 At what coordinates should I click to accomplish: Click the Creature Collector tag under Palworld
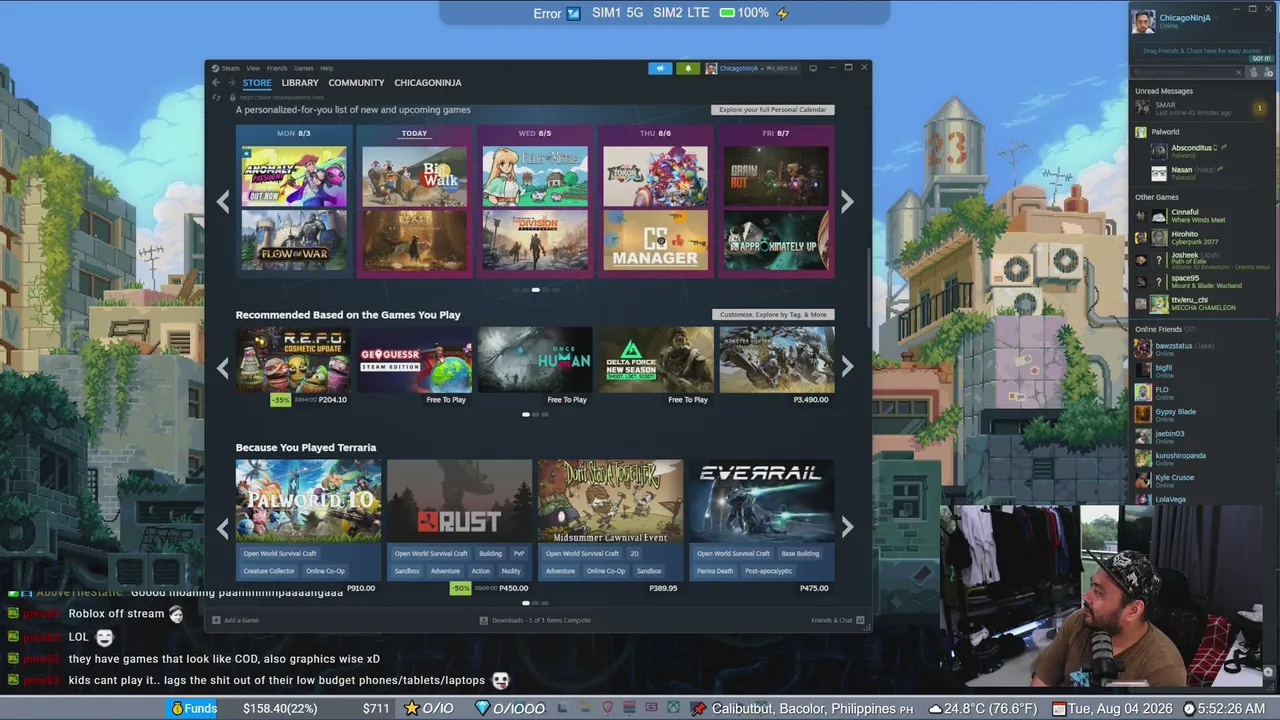[269, 571]
